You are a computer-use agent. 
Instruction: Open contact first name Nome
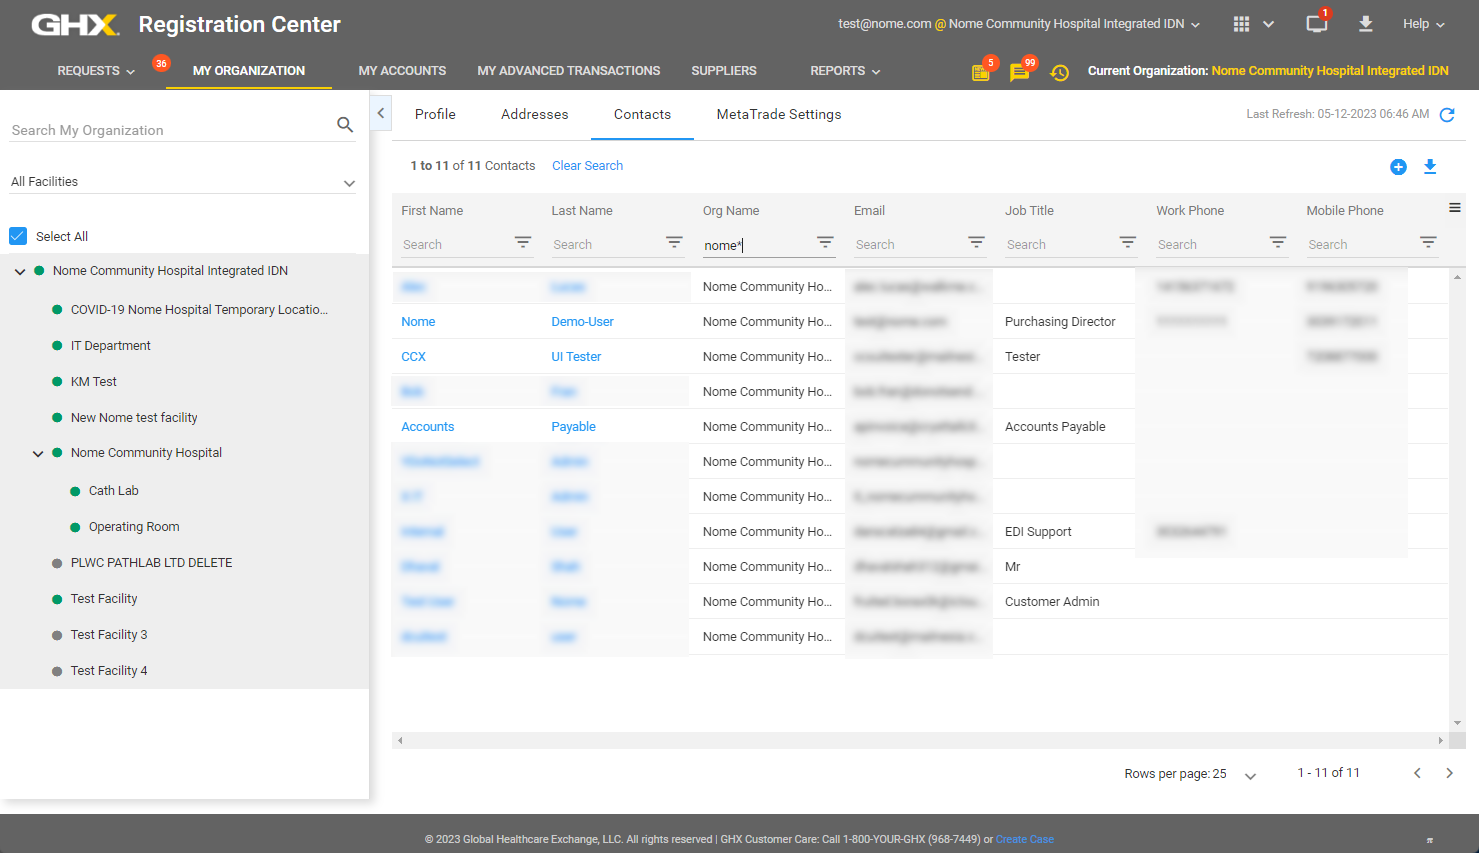[x=418, y=322]
